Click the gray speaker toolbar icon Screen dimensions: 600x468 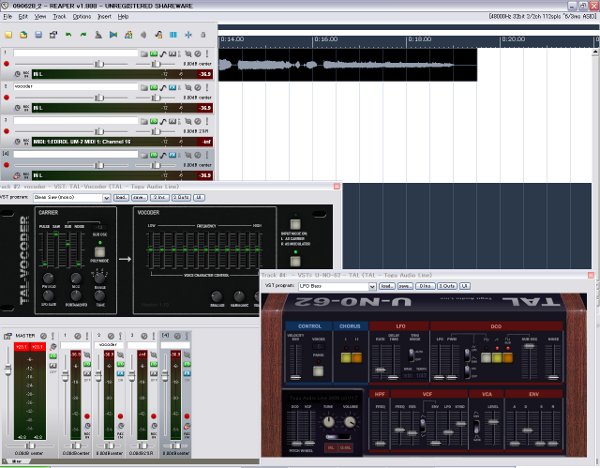pos(143,35)
